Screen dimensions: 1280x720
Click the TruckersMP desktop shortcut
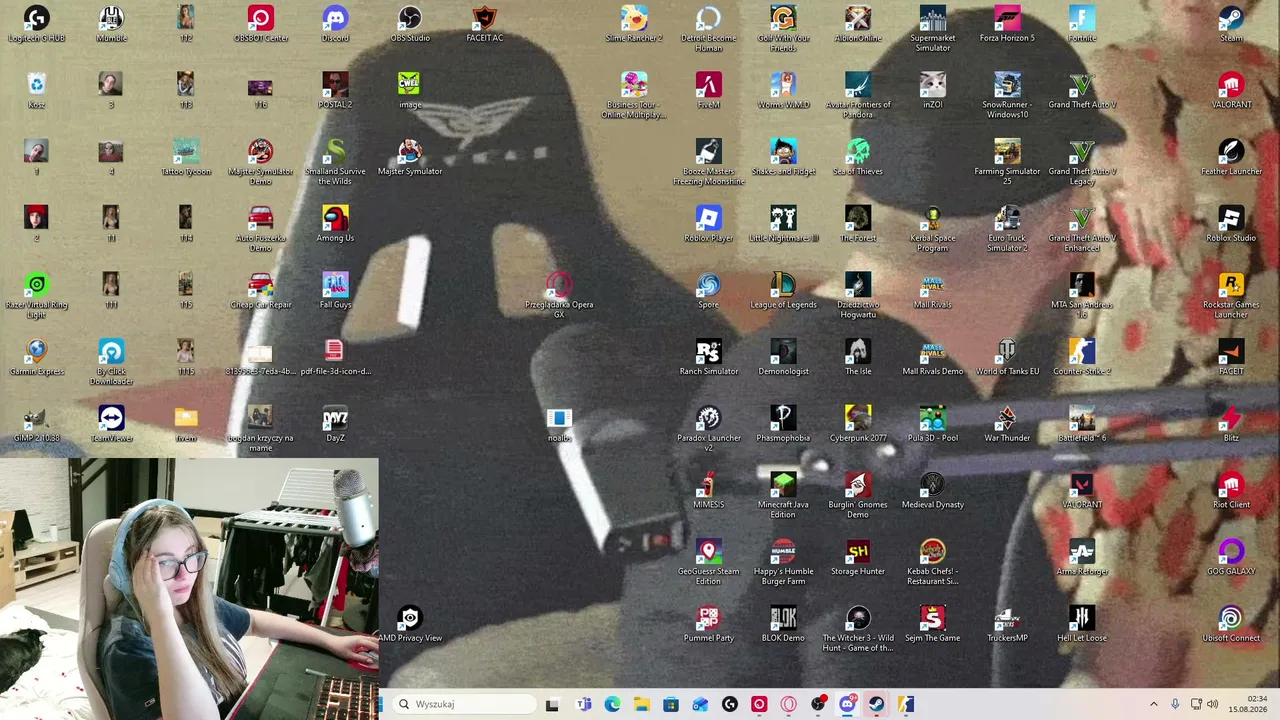click(1007, 625)
